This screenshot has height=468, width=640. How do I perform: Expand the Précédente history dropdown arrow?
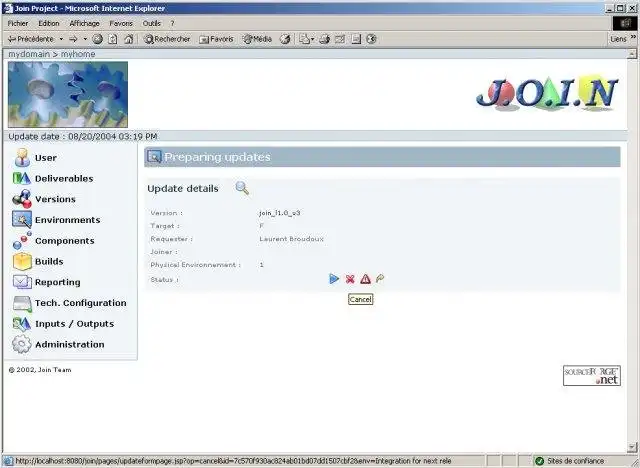pyautogui.click(x=61, y=39)
